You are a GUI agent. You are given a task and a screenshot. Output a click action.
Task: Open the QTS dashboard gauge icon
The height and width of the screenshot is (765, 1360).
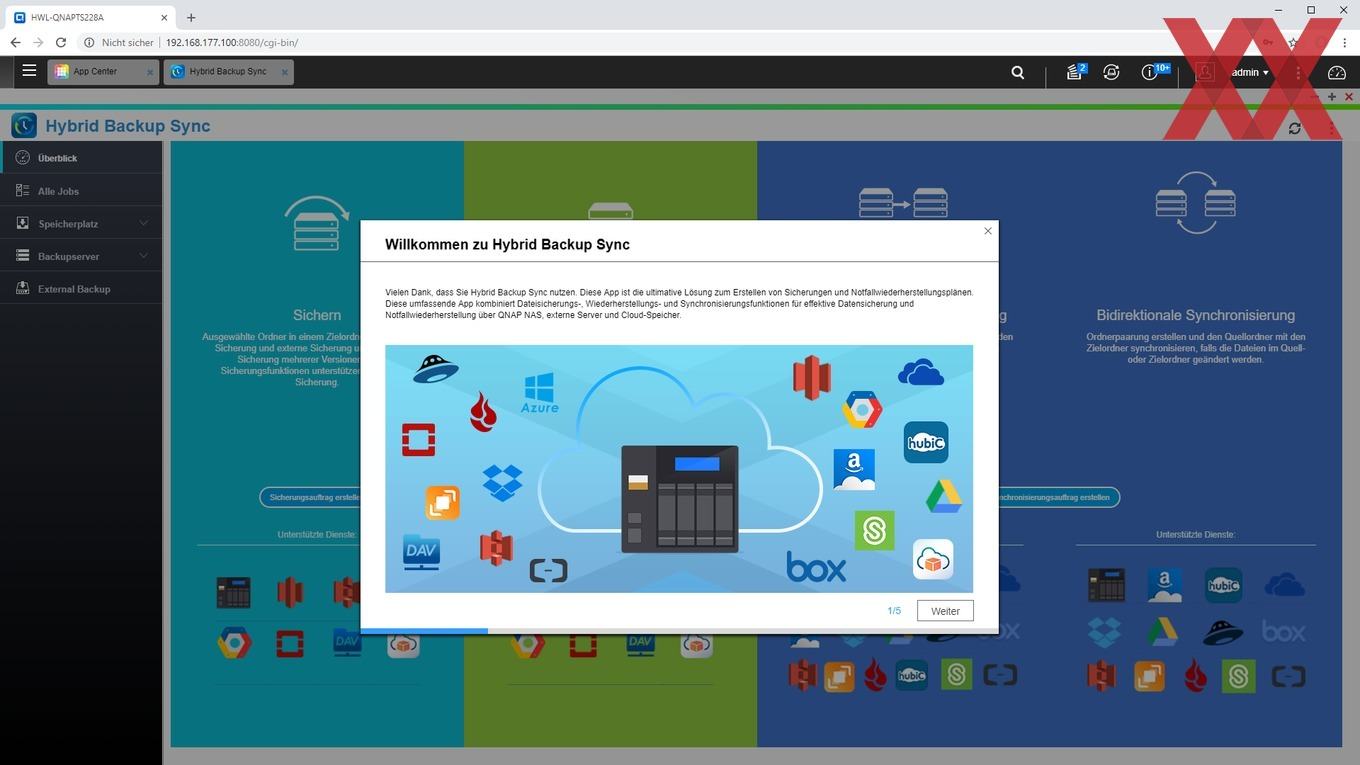pyautogui.click(x=1337, y=72)
